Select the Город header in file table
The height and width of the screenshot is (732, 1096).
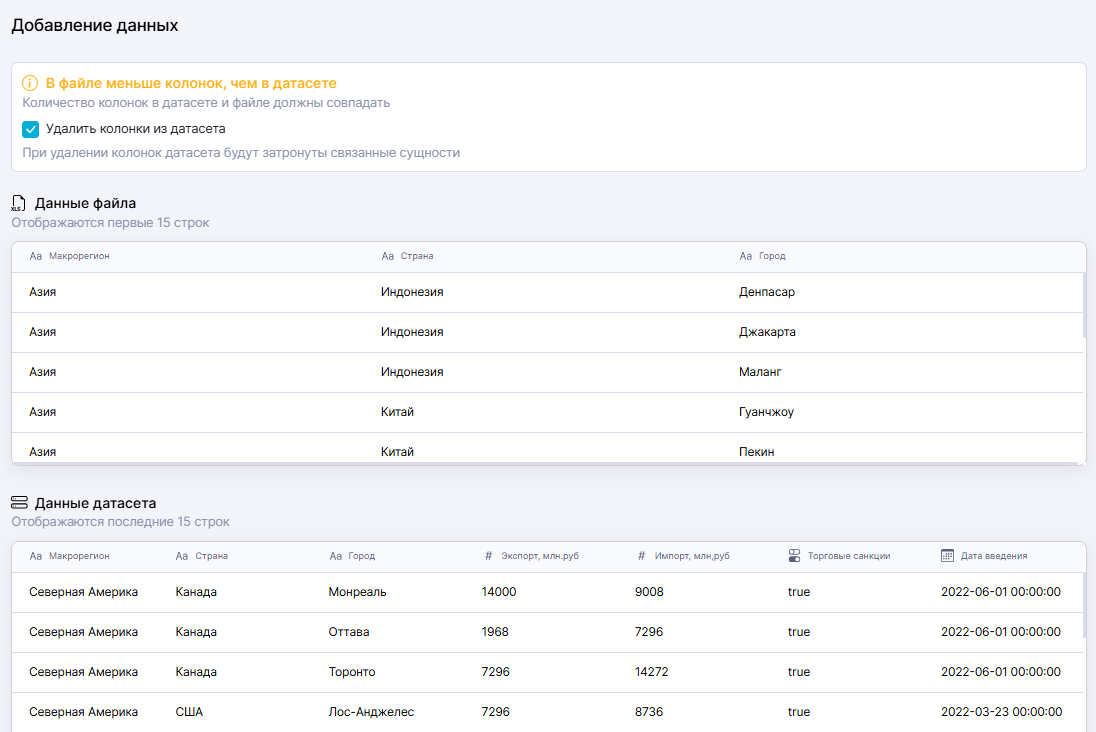point(772,256)
